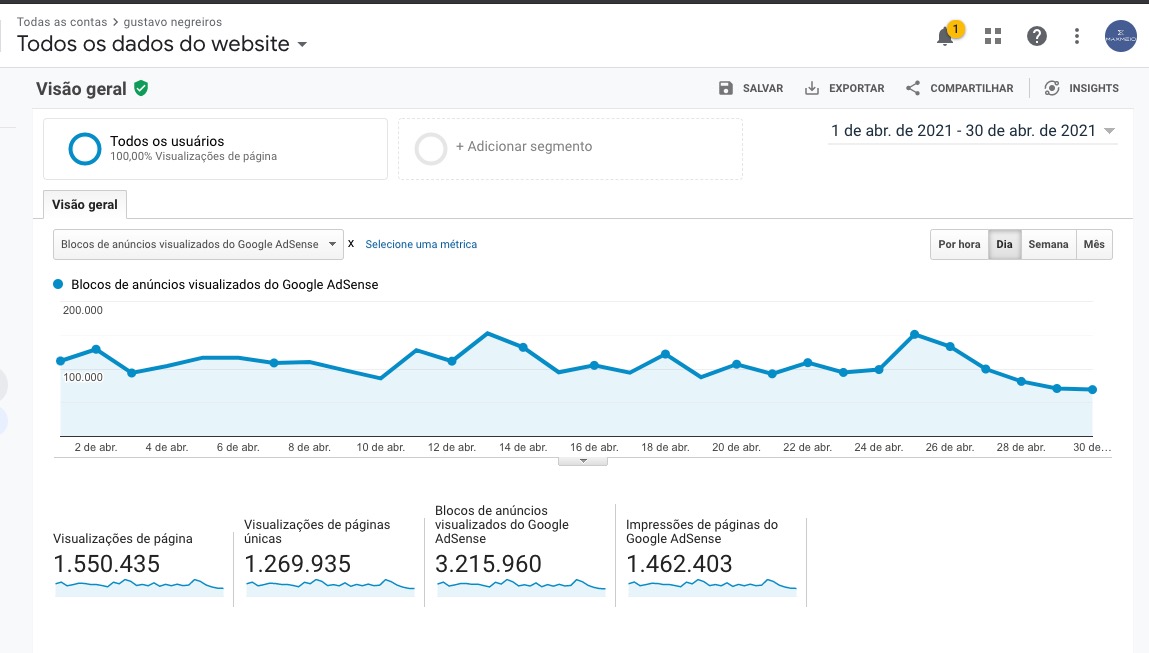This screenshot has height=653, width=1149.
Task: Open the date range picker
Action: 972,130
